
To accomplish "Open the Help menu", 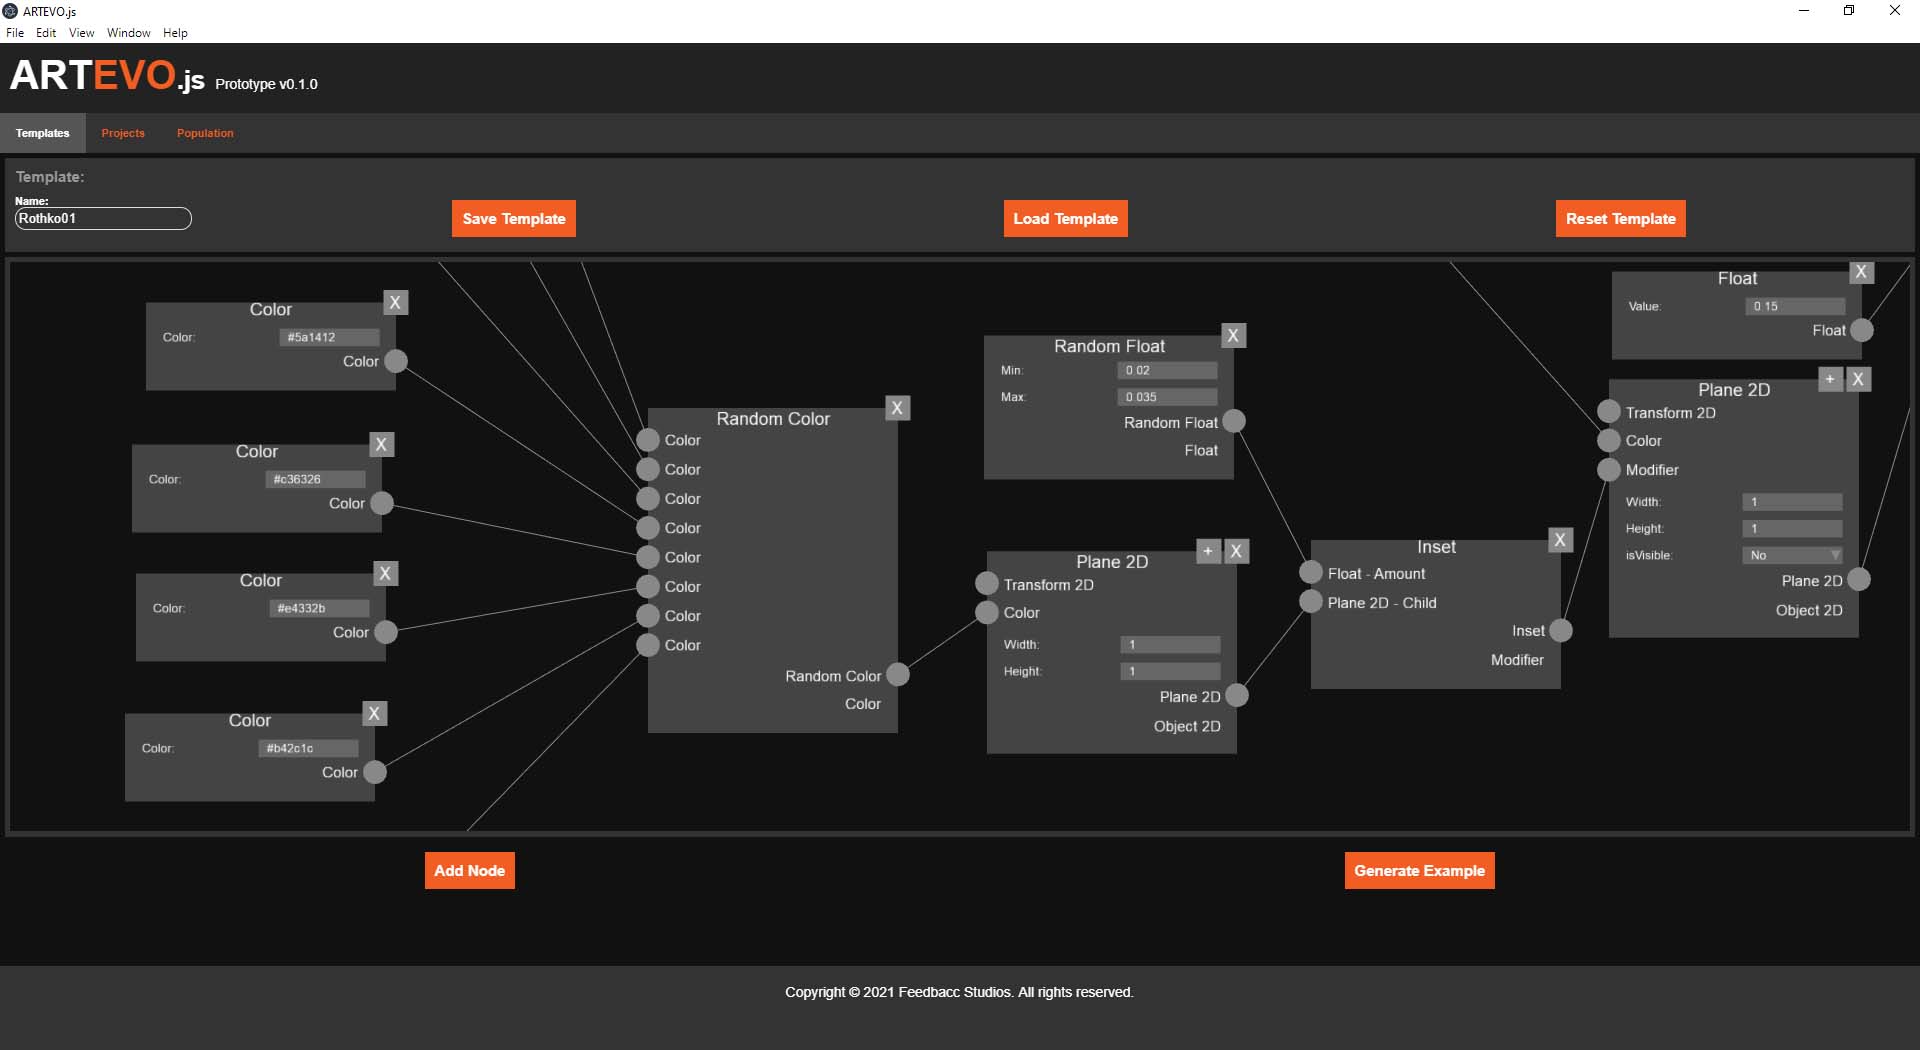I will [x=175, y=33].
